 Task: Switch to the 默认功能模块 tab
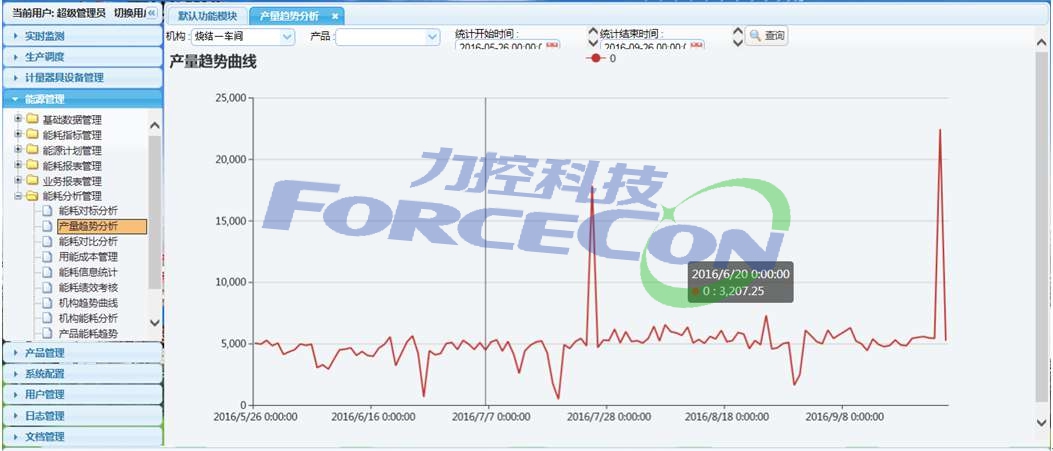[x=208, y=16]
